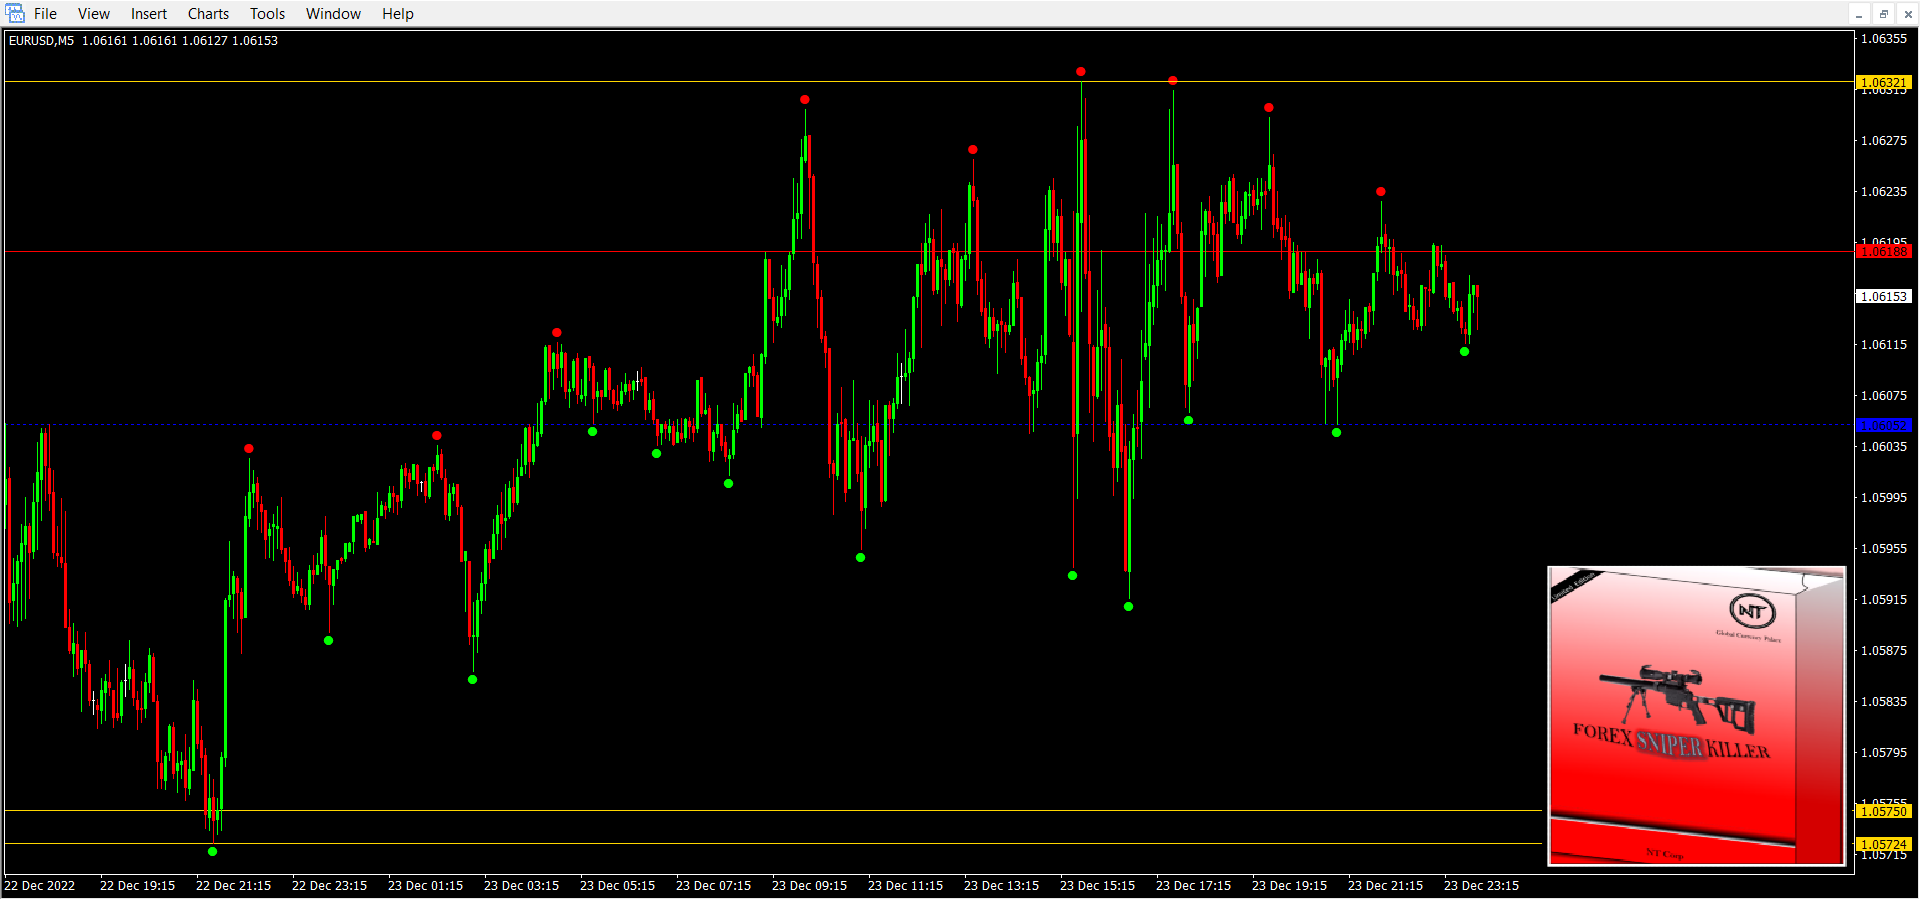The image size is (1920, 900).
Task: Open the Insert menu
Action: coord(149,14)
